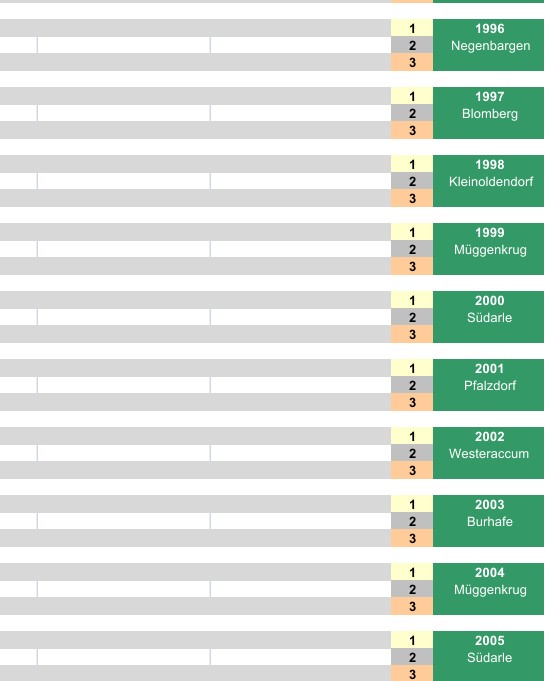Select the 2000 Südarle green cell
This screenshot has height=681, width=558.
tap(488, 317)
